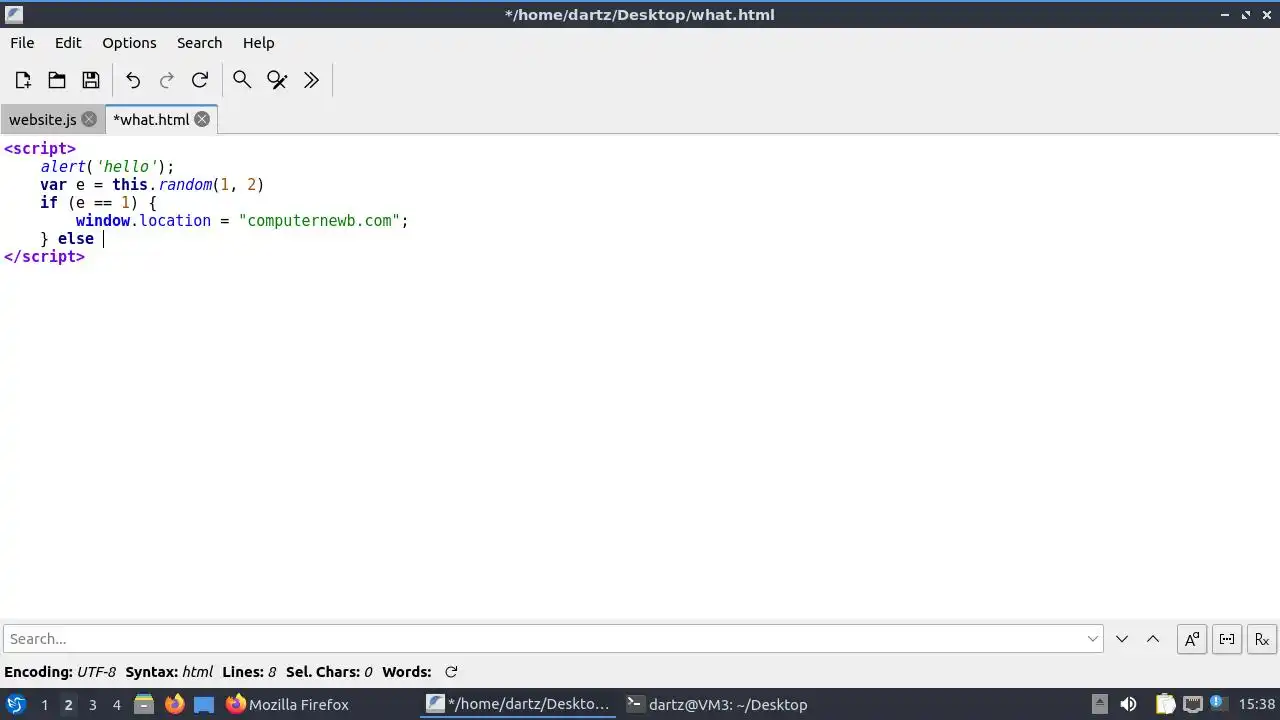Open the application menu in the taskbar
Viewport: 1280px width, 720px height.
[x=15, y=704]
